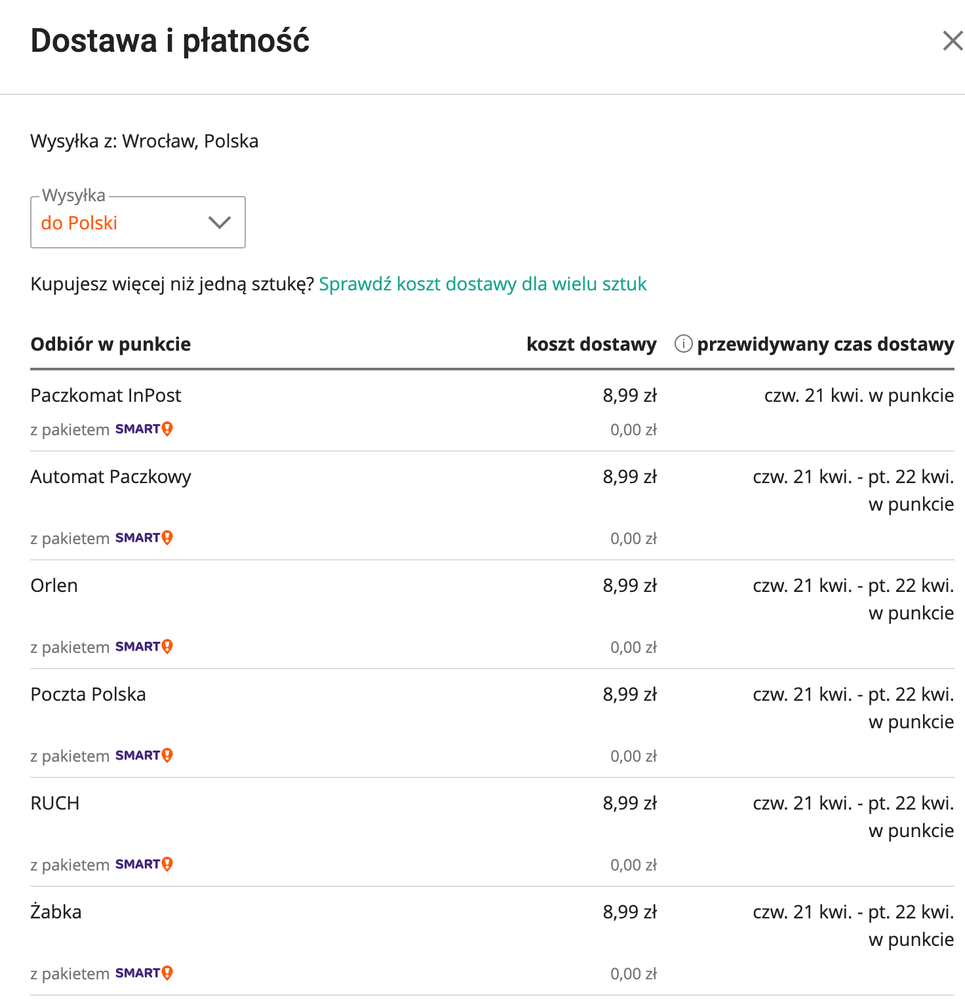Click the SMART badge under Paczkomat InPost
The image size is (965, 999).
(144, 429)
